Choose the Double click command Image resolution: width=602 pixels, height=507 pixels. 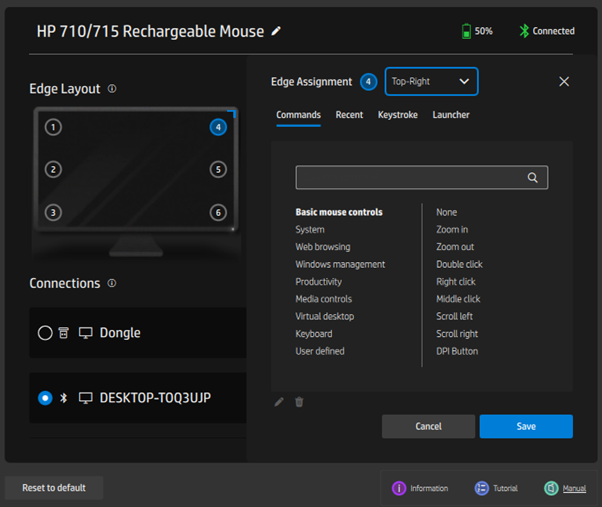[459, 264]
